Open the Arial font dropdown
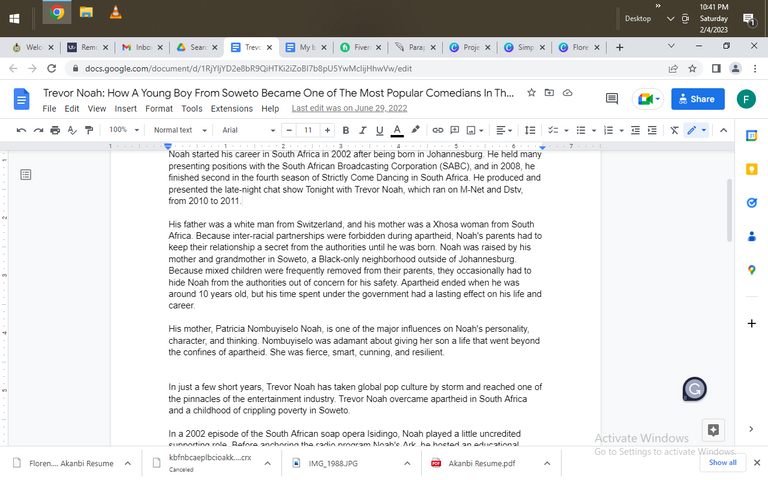Screen dimensions: 768x480 248,130
